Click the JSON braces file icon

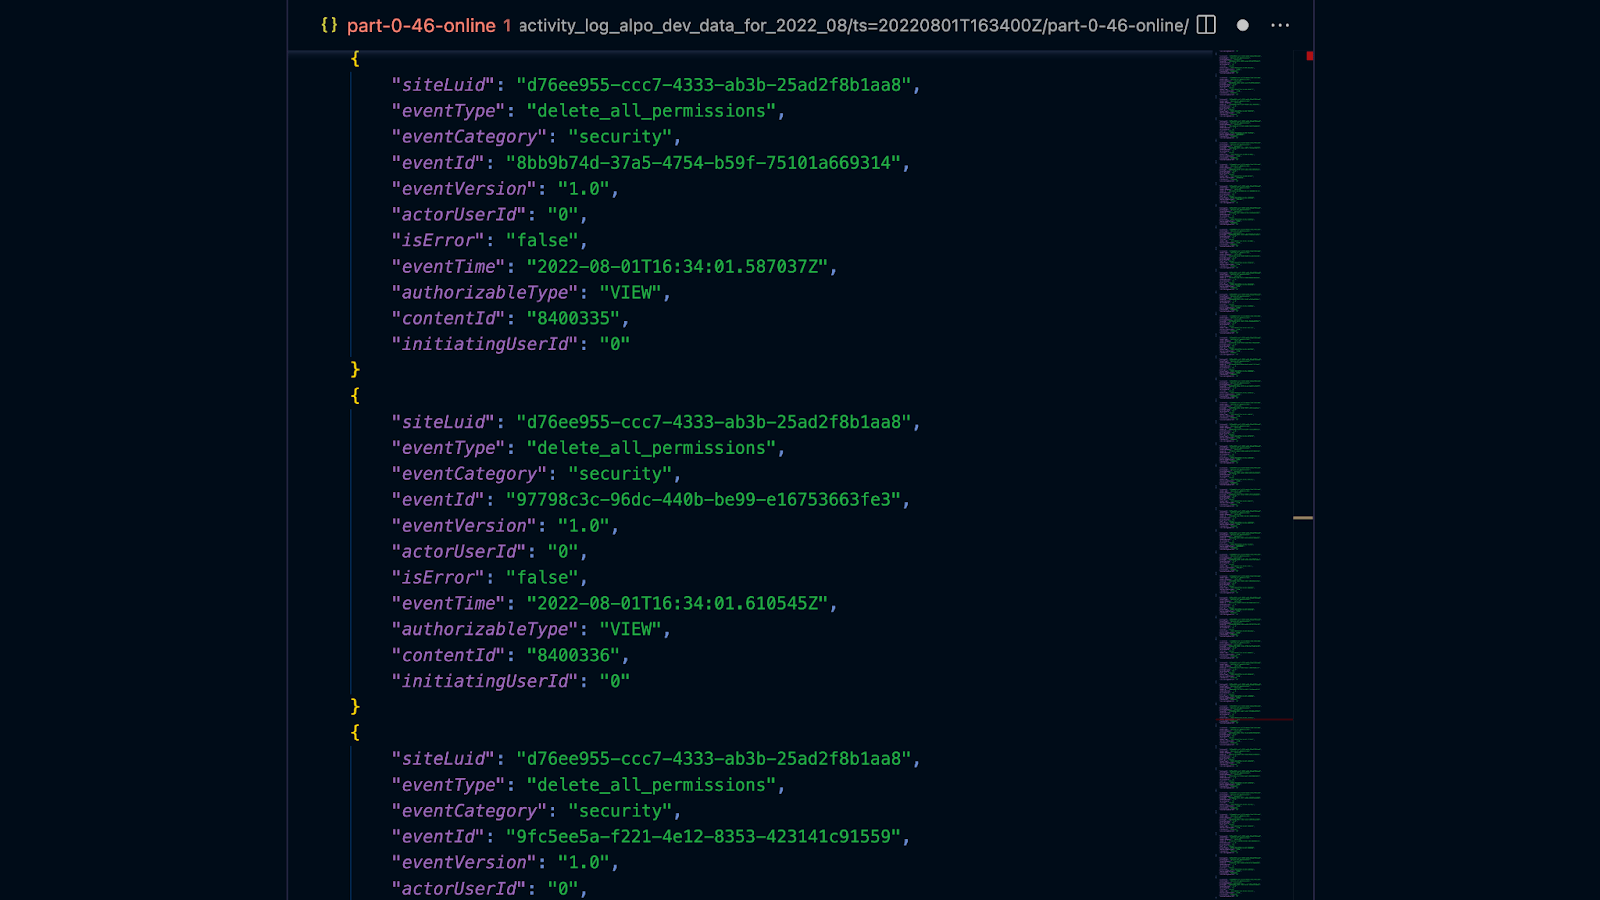coord(329,25)
